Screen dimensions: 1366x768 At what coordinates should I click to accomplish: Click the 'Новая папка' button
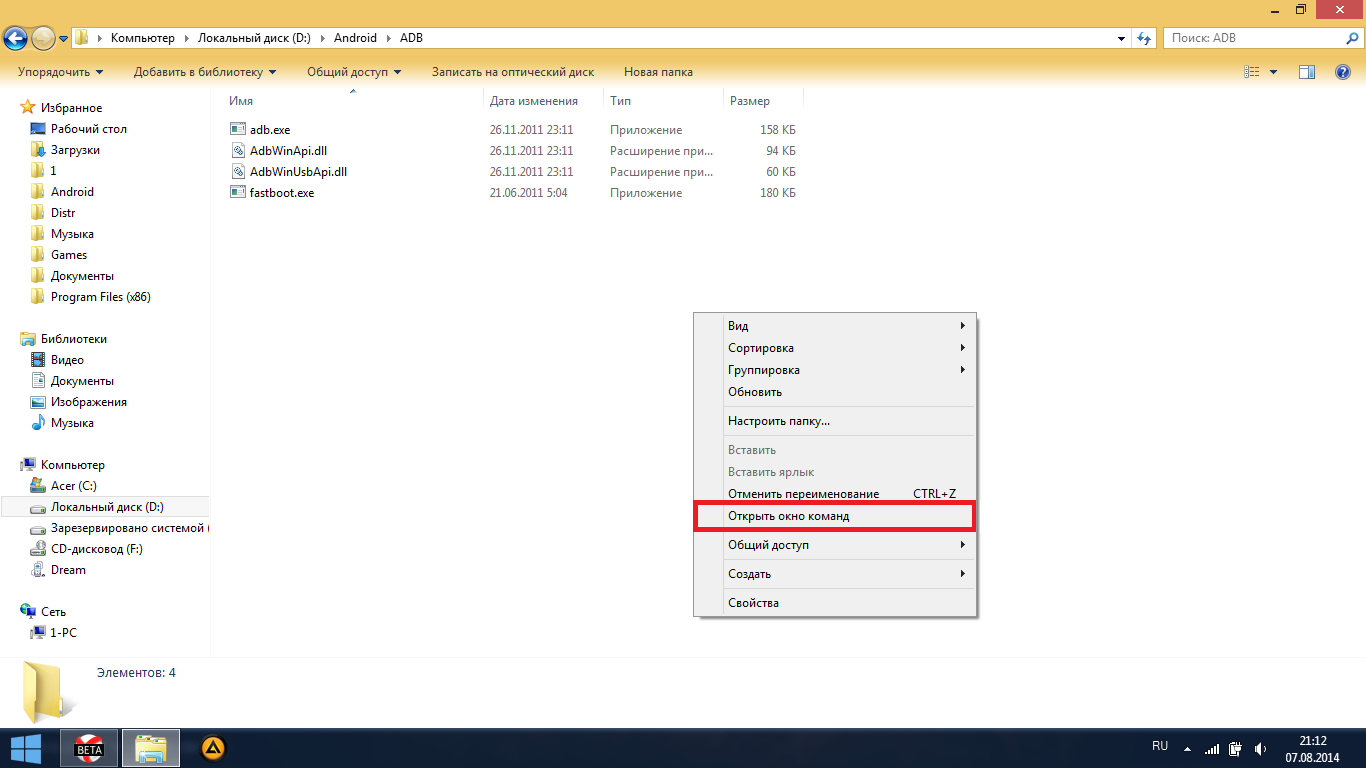[658, 72]
